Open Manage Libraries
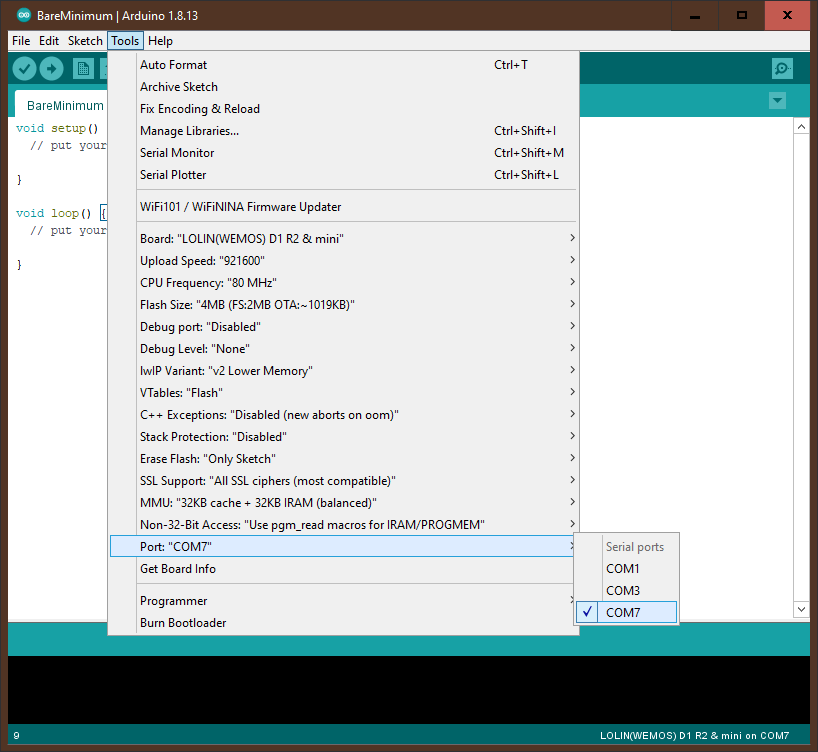The image size is (818, 752). coord(343,130)
